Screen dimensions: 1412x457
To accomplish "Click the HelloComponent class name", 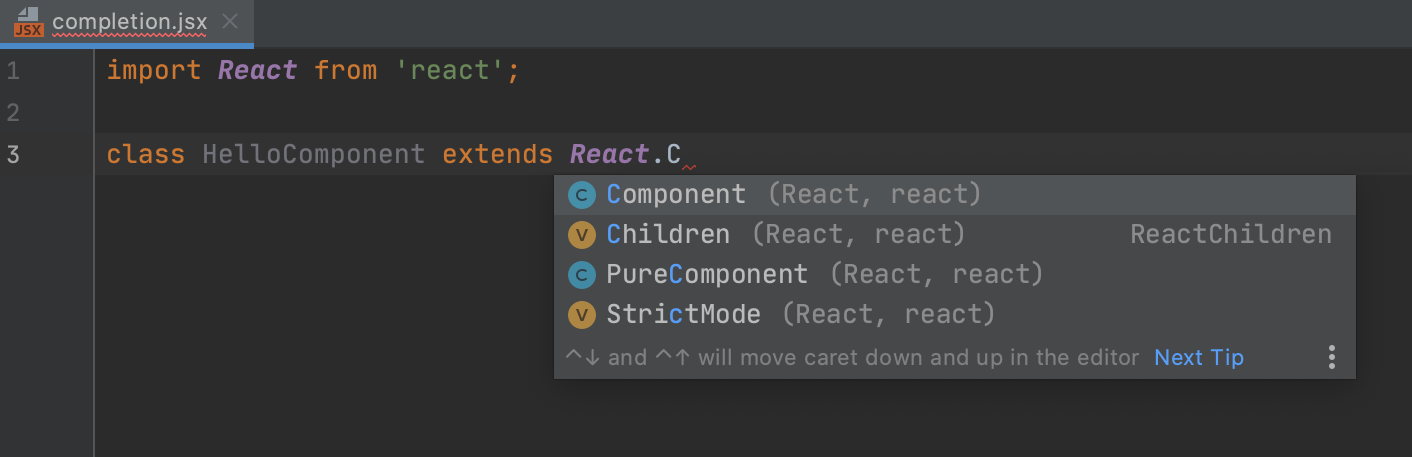I will coord(313,155).
